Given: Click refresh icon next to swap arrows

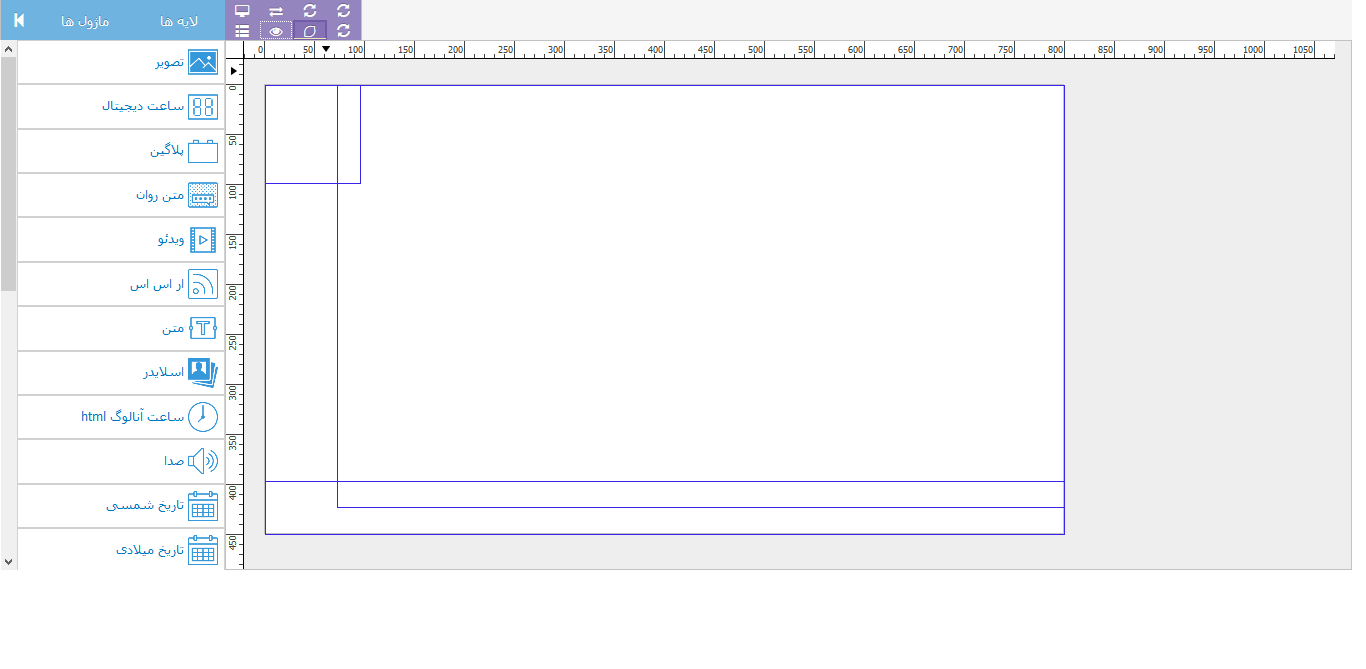Looking at the screenshot, I should 310,10.
